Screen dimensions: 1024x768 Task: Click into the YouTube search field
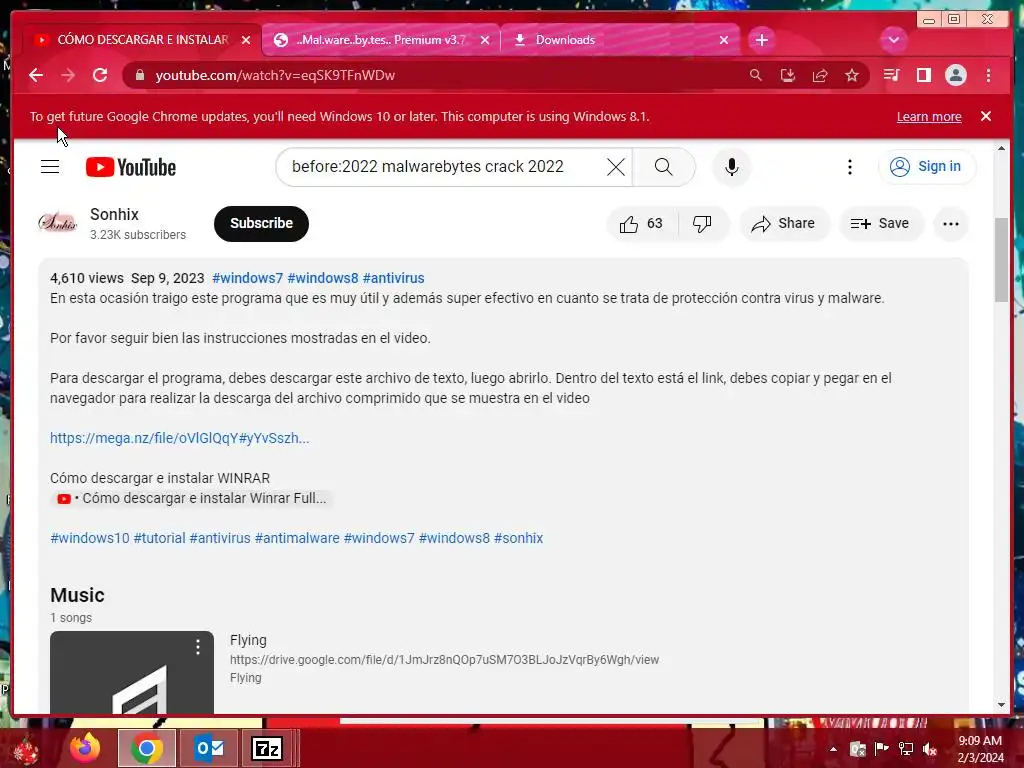pos(444,167)
